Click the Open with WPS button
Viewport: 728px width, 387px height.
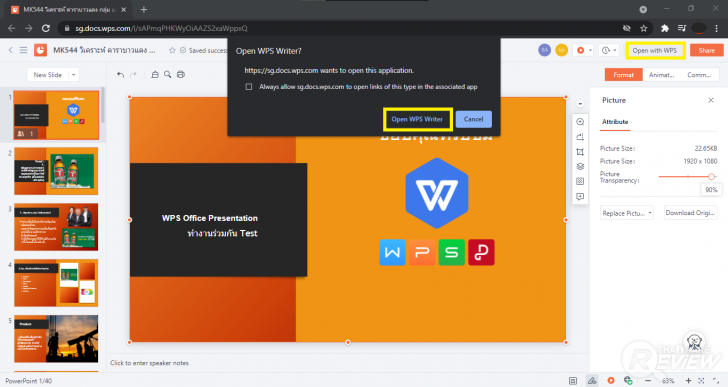point(655,50)
